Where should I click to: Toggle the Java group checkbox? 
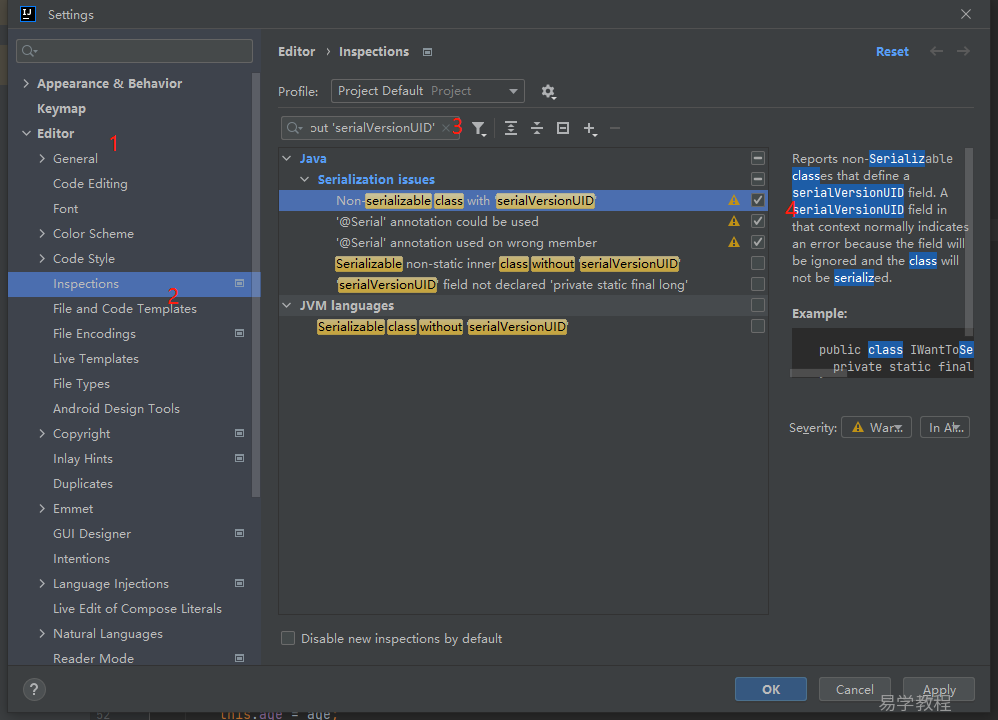click(757, 158)
